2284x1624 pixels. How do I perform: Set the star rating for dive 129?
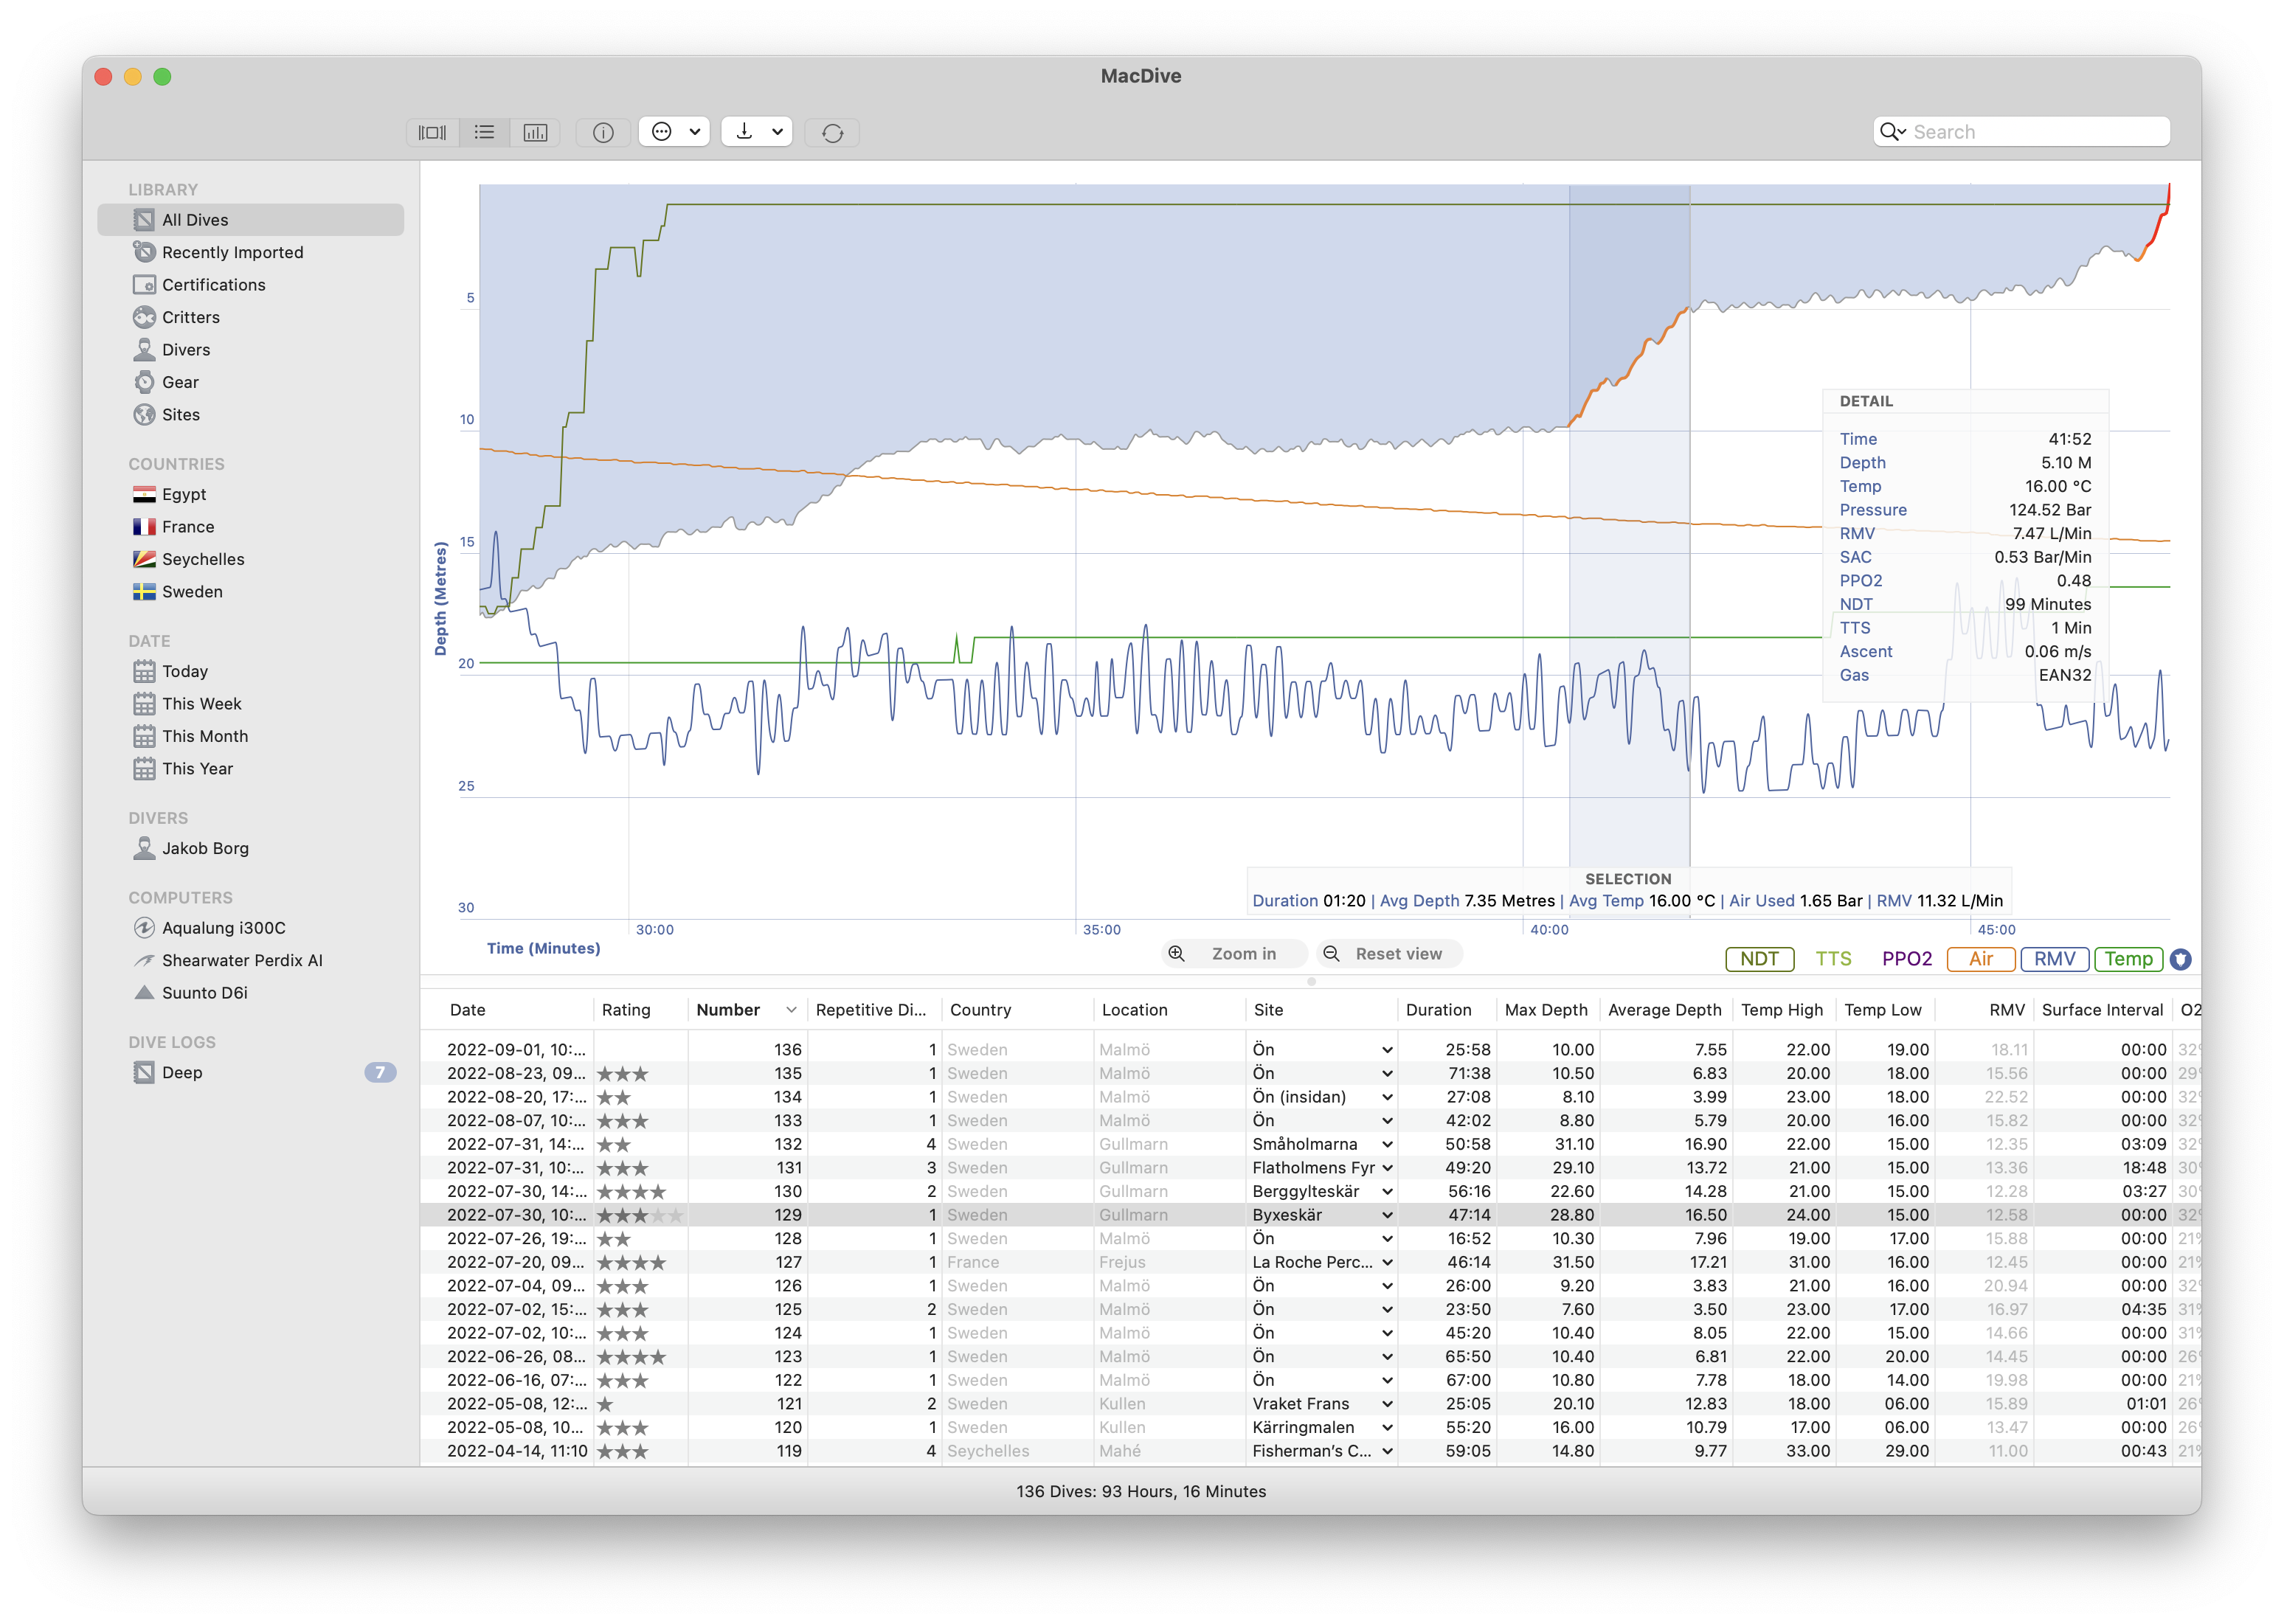pos(640,1215)
